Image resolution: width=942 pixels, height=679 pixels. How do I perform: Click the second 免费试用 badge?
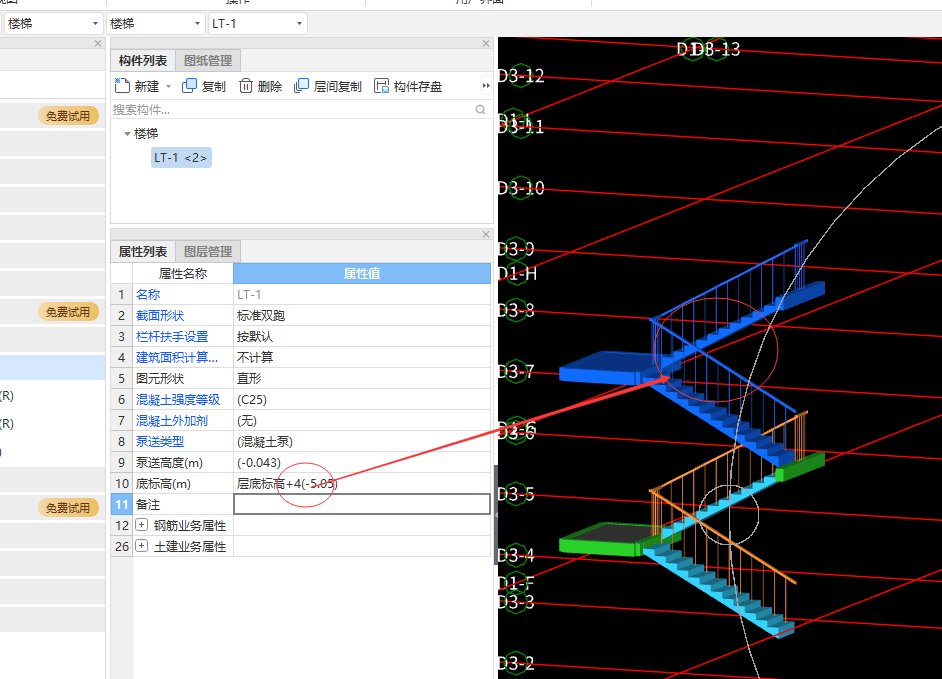click(x=68, y=312)
